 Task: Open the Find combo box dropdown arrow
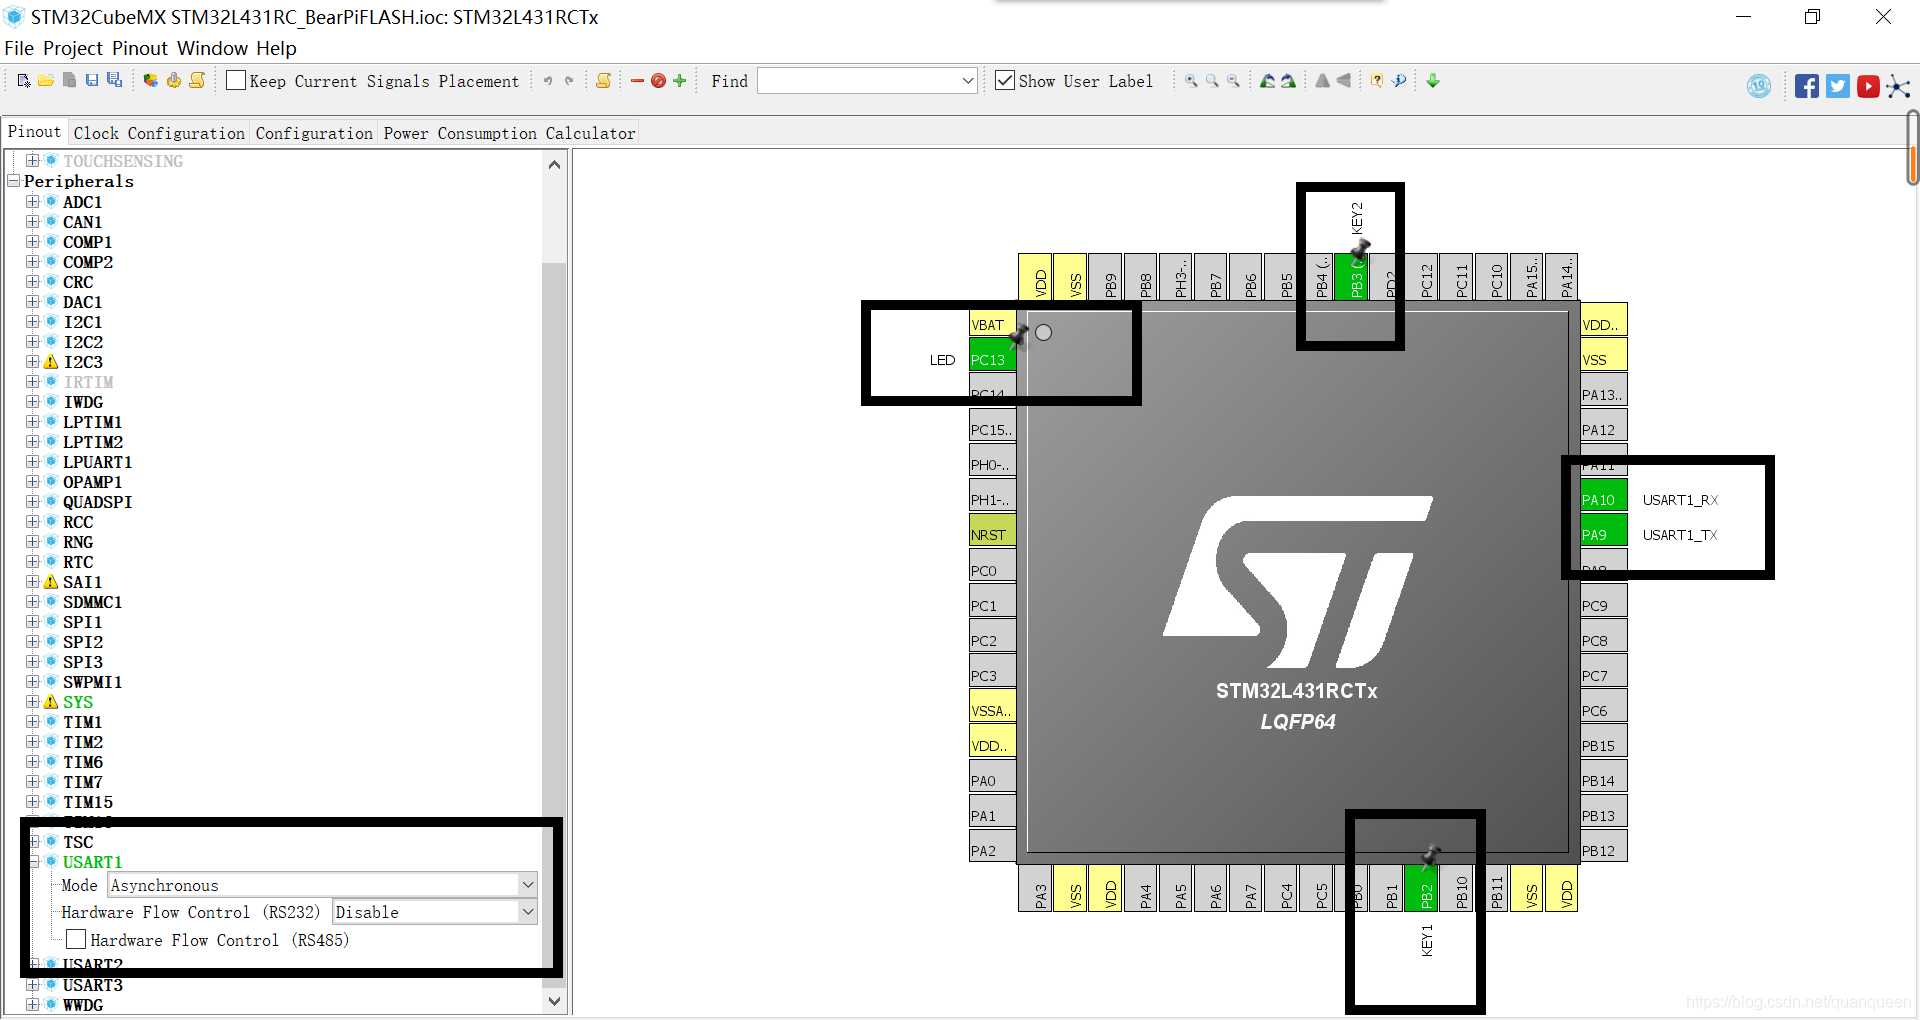(967, 81)
